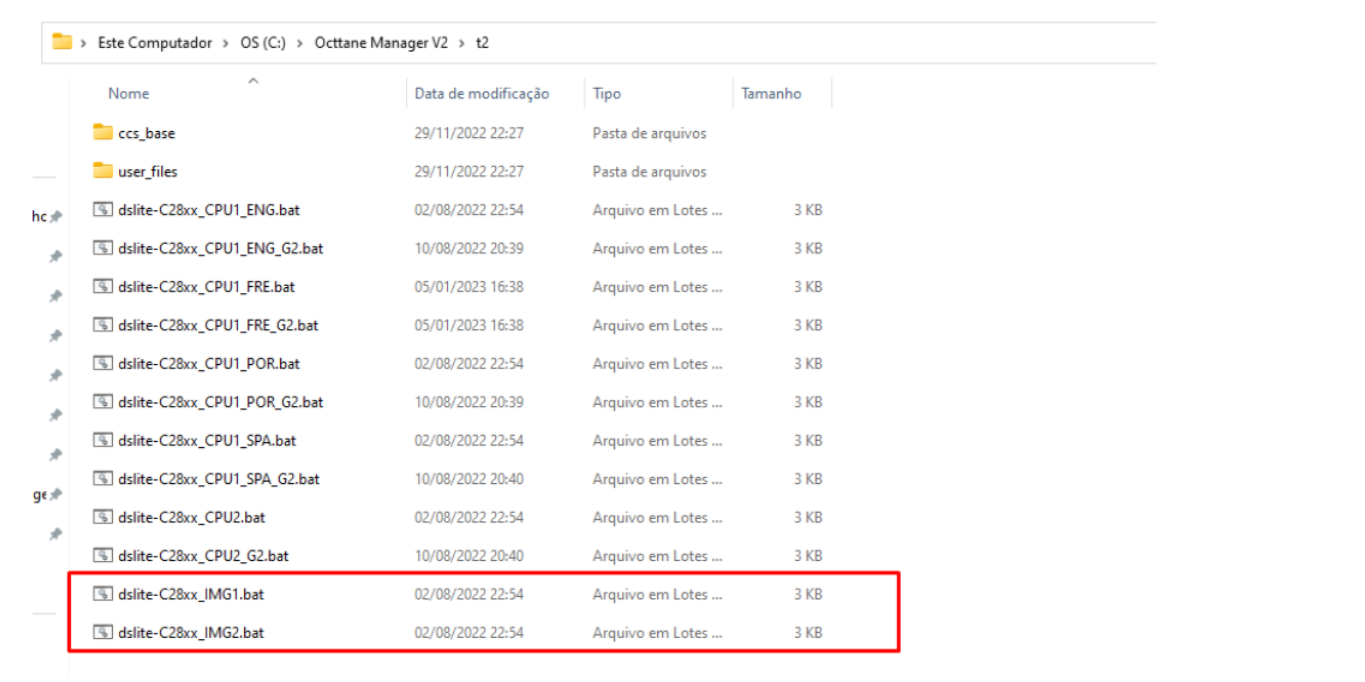
Task: Expand the chevron after Este Computador
Action: pos(227,43)
